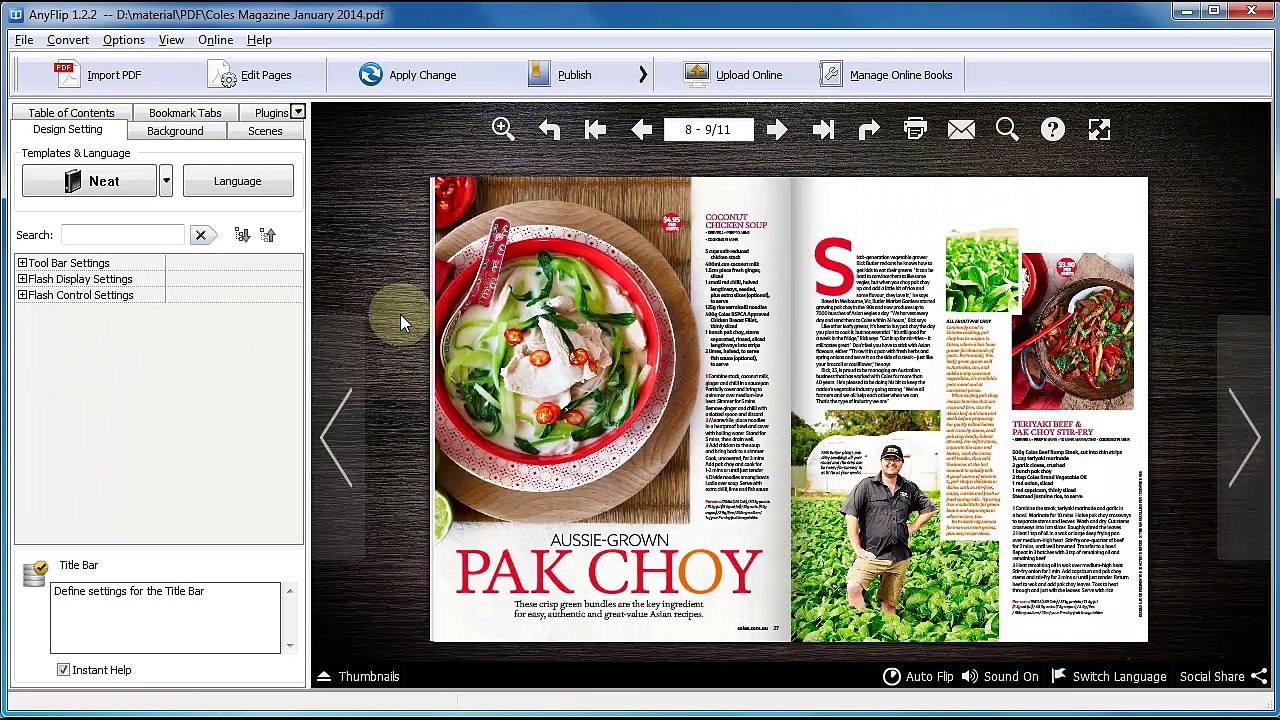Toggle Sound On speaker
Image resolution: width=1280 pixels, height=720 pixels.
(x=1001, y=677)
